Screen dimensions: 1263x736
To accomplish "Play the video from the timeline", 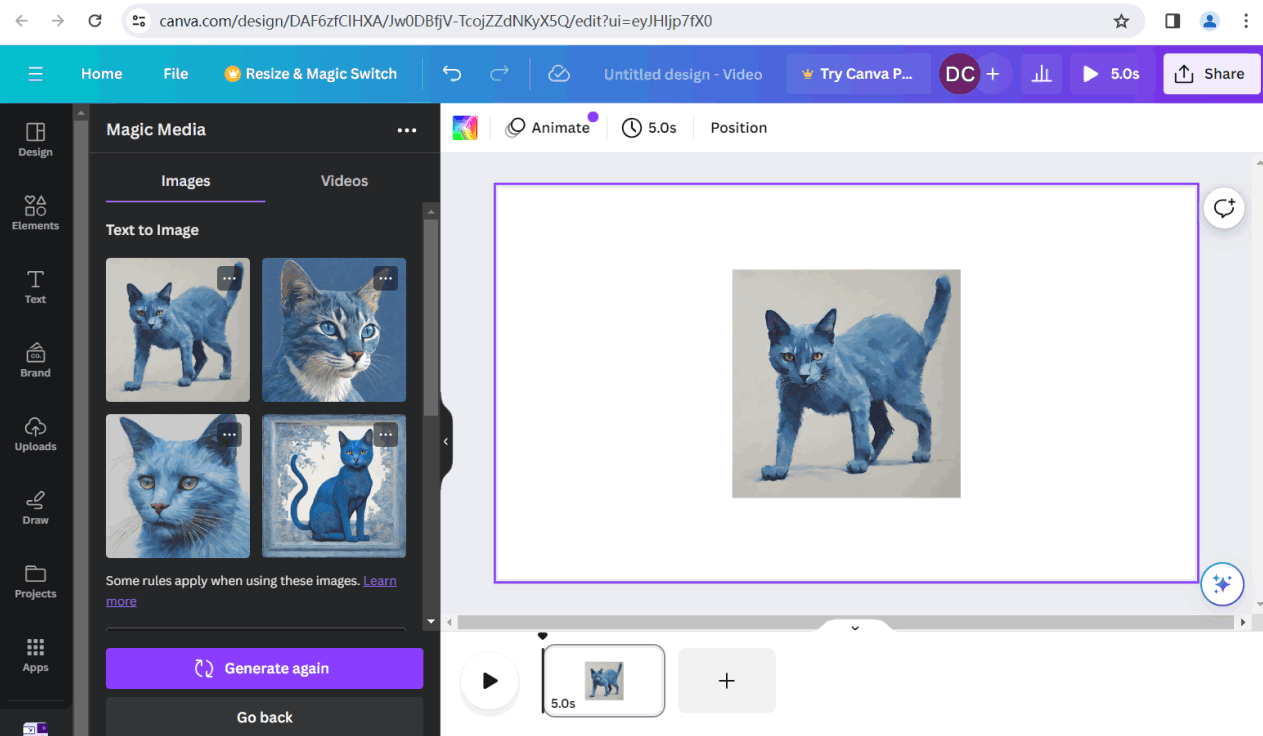I will coord(489,681).
